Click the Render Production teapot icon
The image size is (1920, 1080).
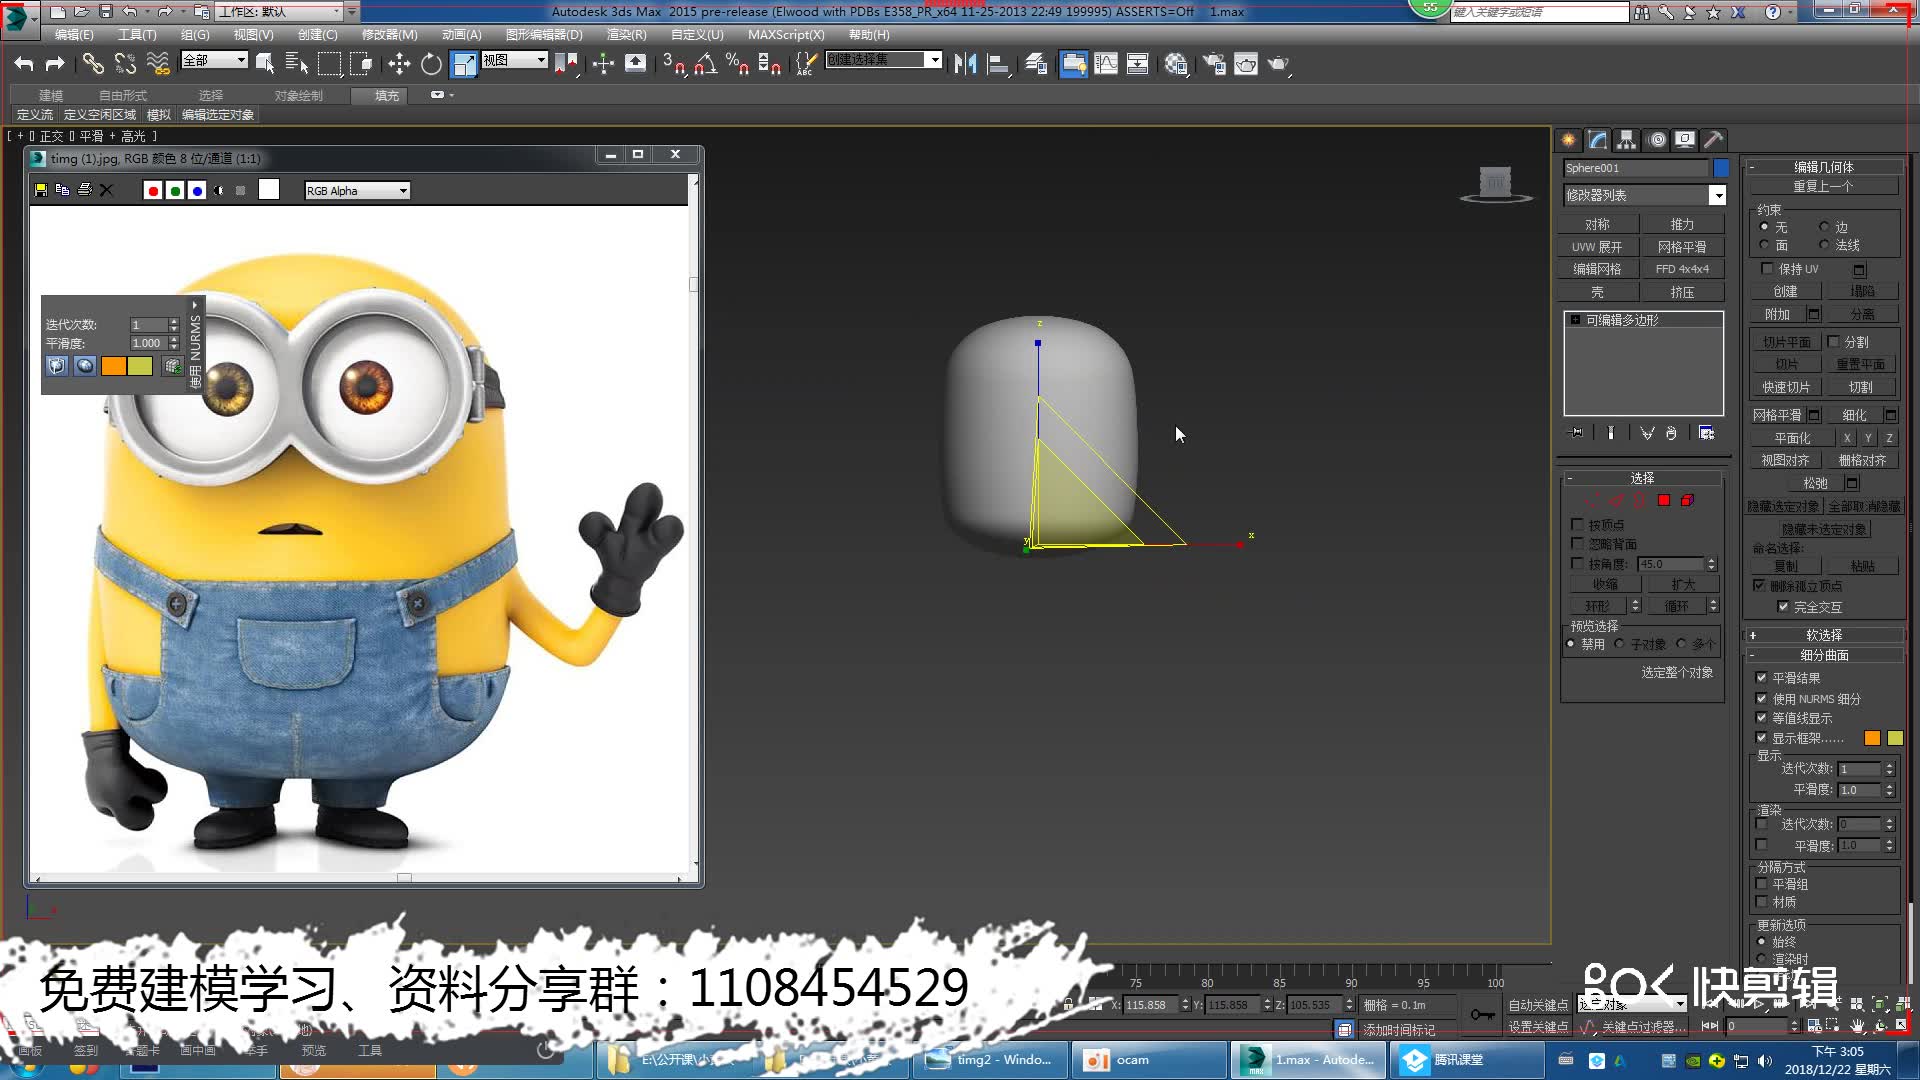[x=1278, y=64]
